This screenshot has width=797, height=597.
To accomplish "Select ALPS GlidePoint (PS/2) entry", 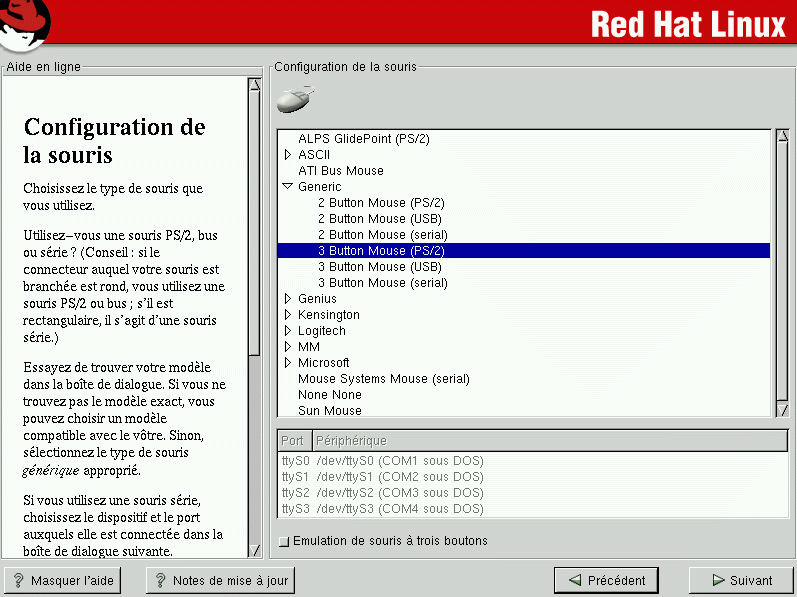I will (x=363, y=139).
